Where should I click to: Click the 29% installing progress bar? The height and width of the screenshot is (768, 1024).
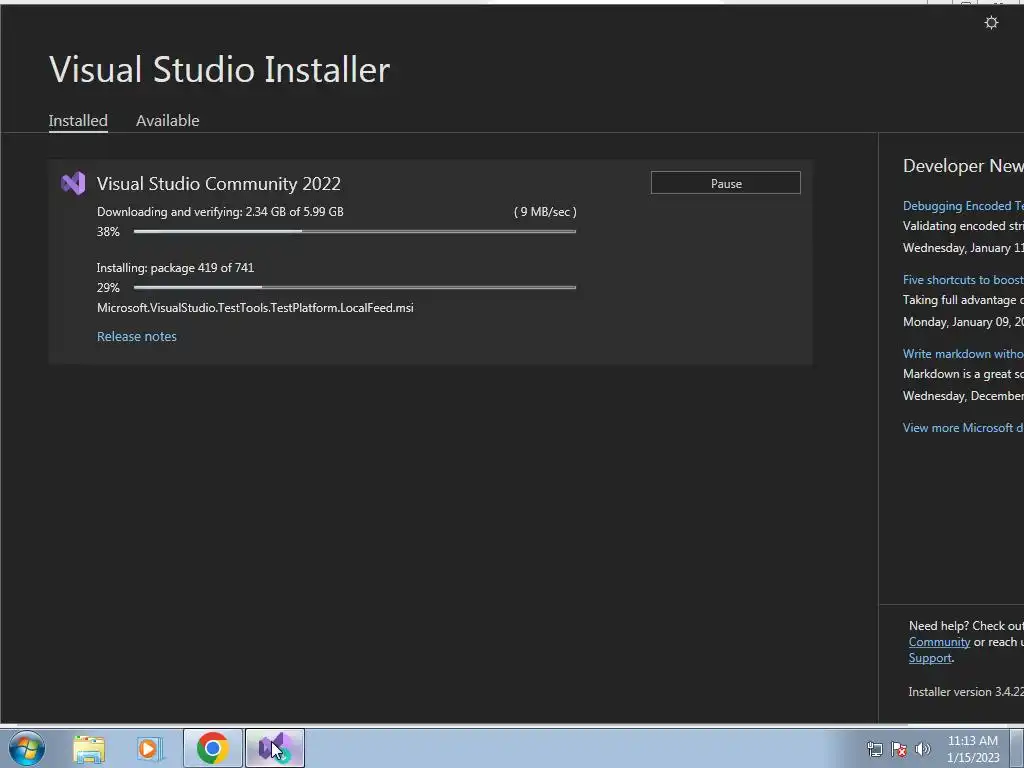click(x=355, y=287)
